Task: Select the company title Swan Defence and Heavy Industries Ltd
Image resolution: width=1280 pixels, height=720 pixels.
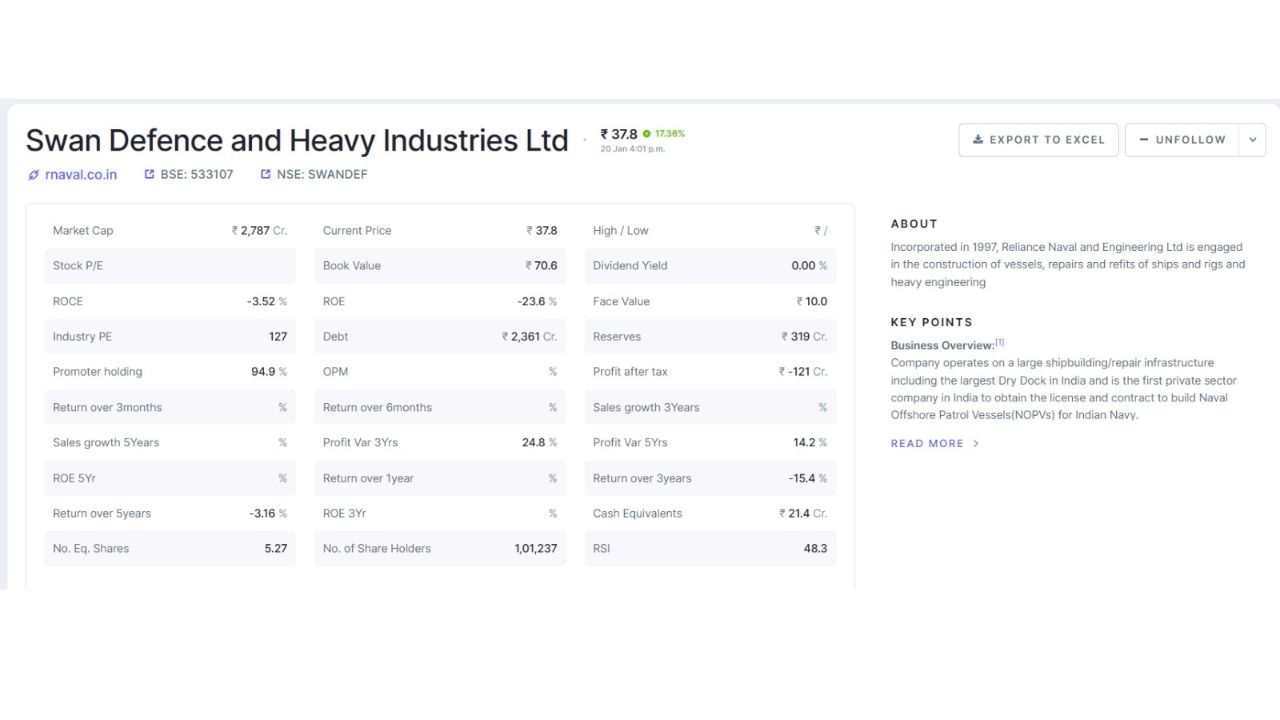Action: 297,140
